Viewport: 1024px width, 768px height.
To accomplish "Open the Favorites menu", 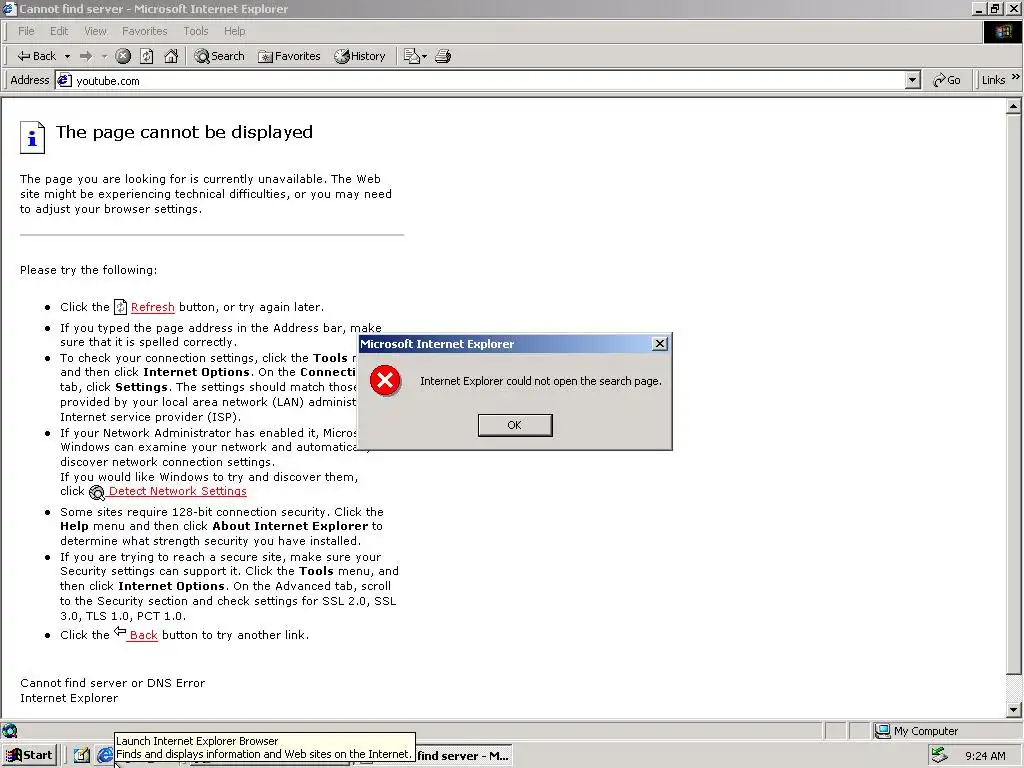I will click(144, 31).
